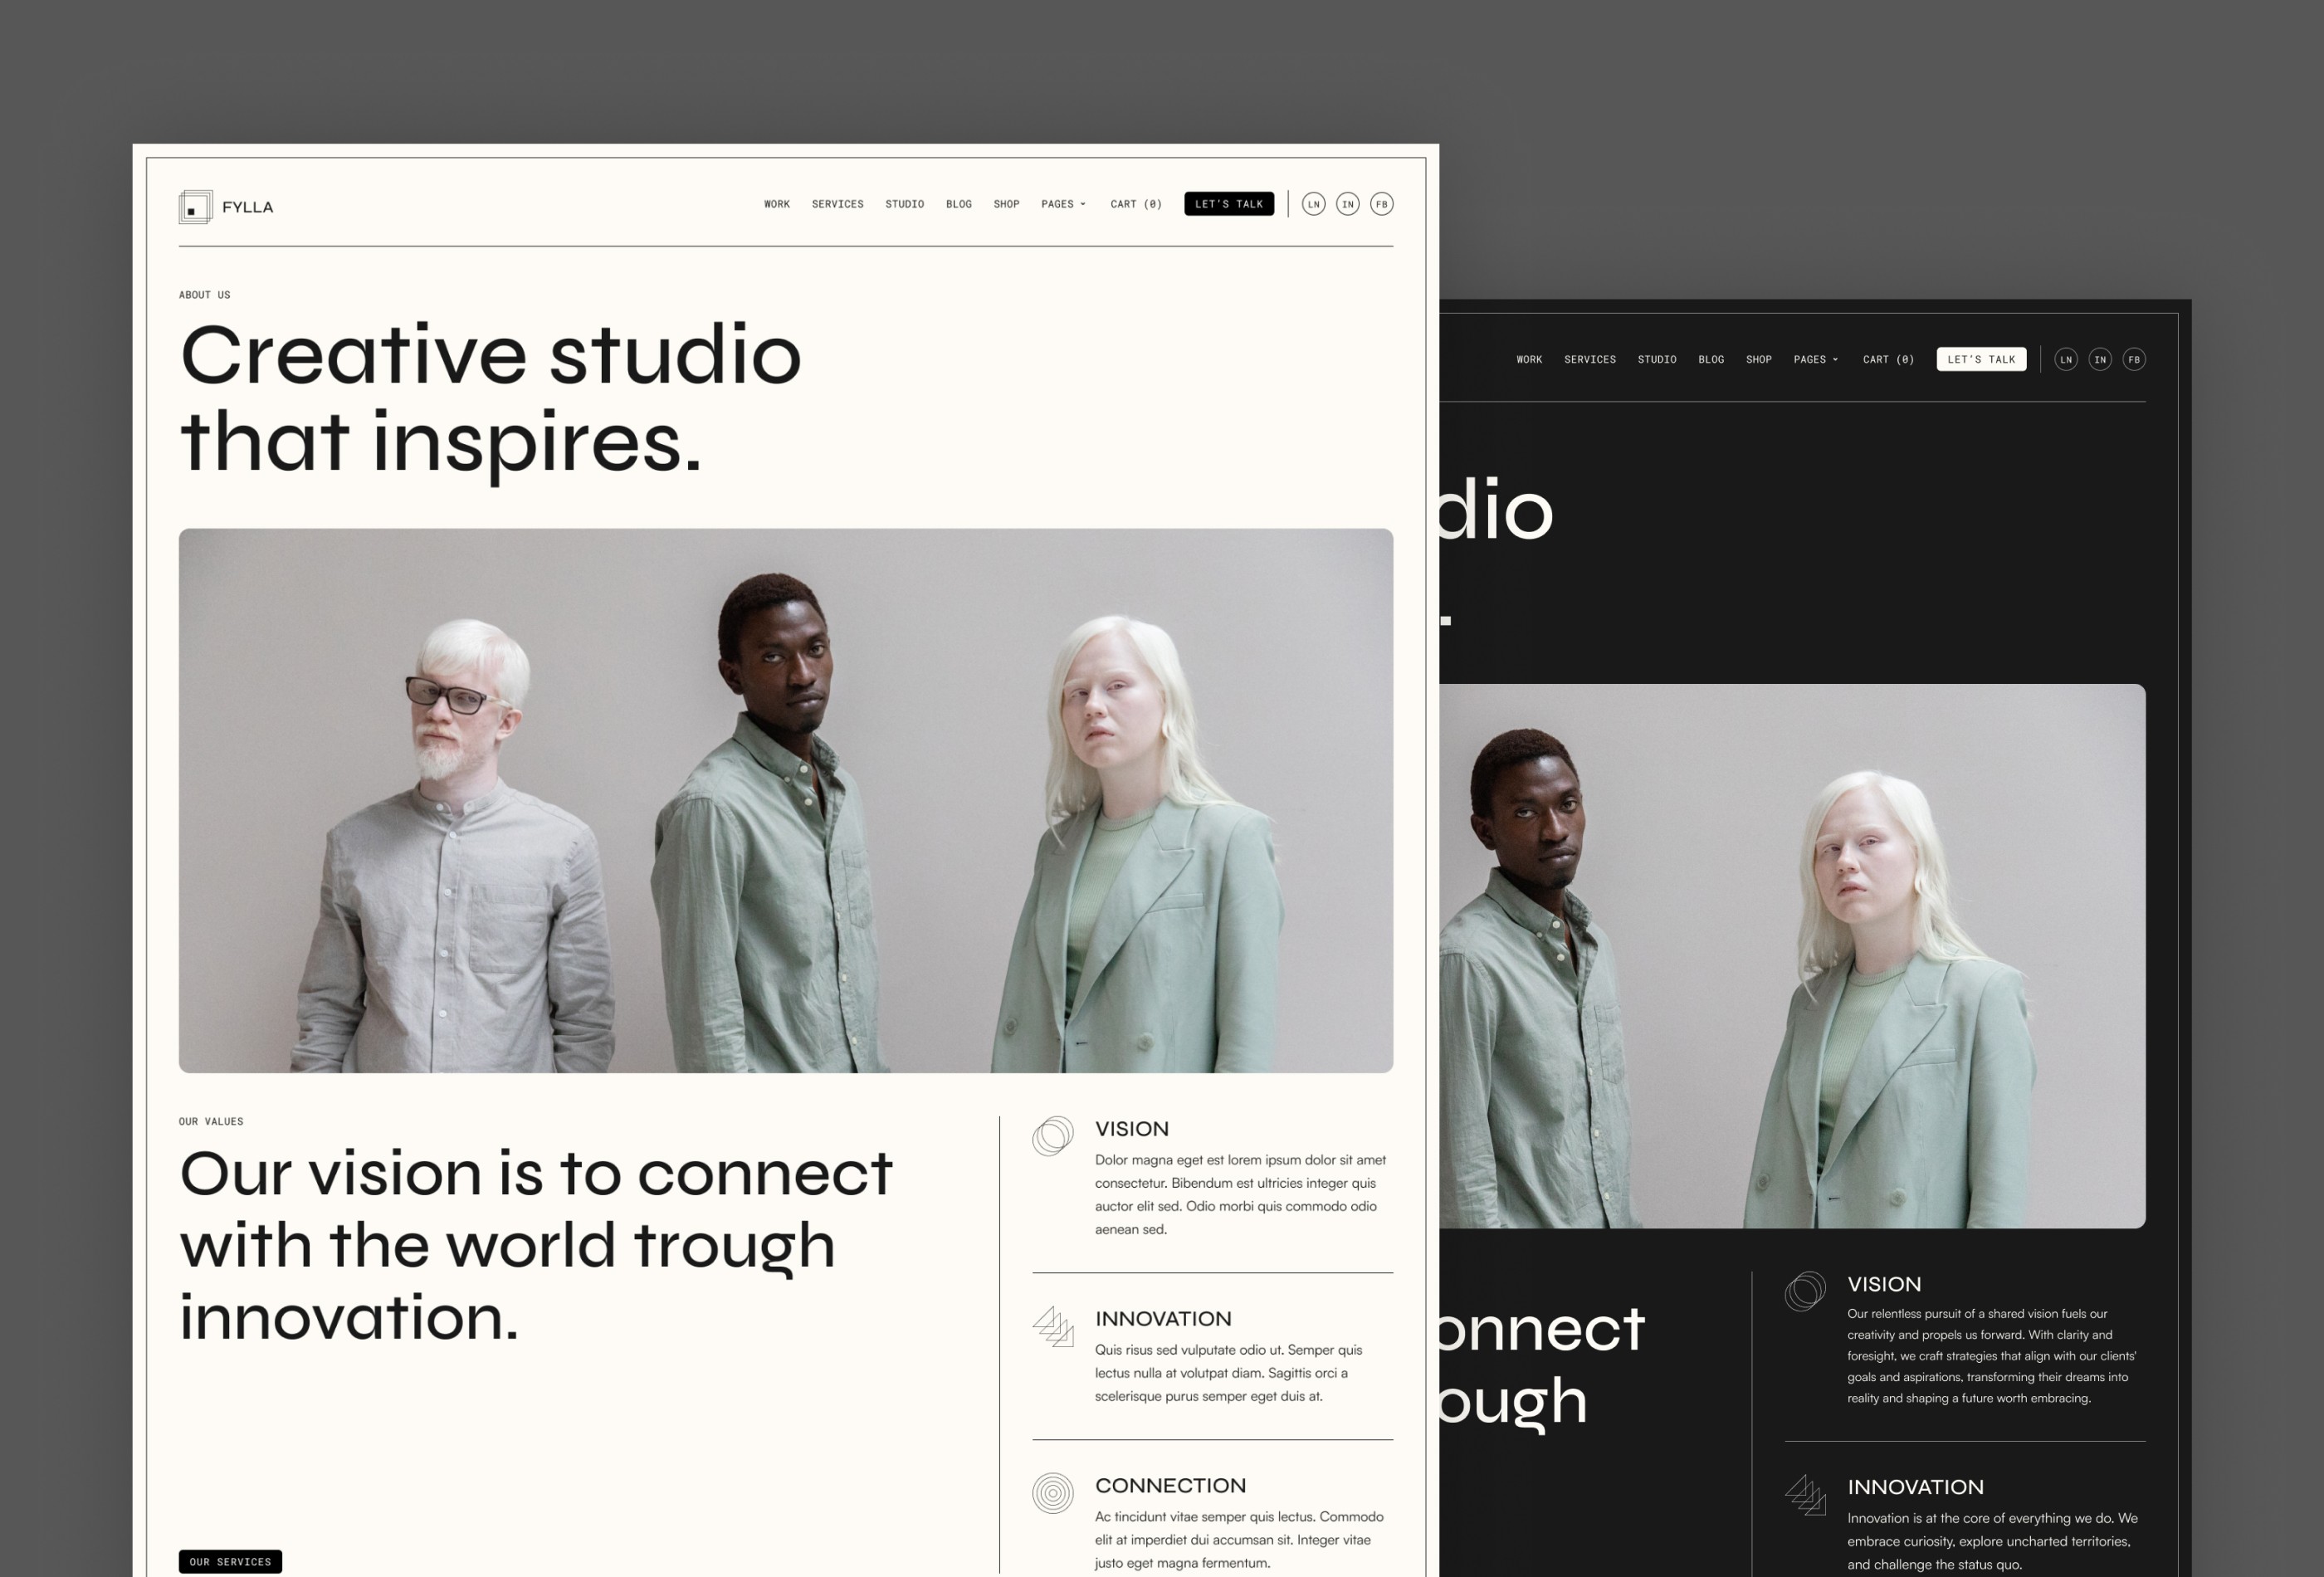The height and width of the screenshot is (1577, 2324).
Task: Click the Vision circles icon on dark page
Action: point(1805,1291)
